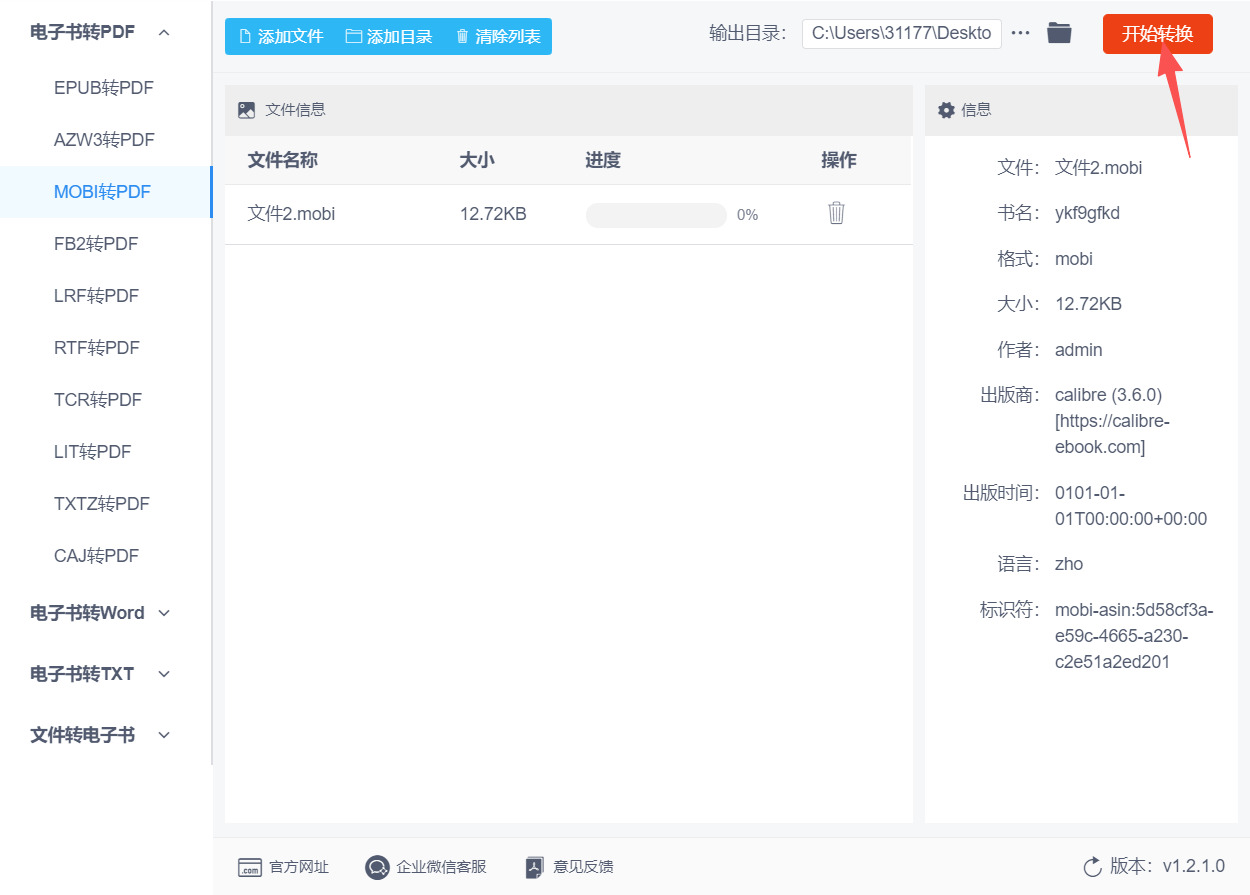Click the 12.72KB size cell in table

(493, 214)
